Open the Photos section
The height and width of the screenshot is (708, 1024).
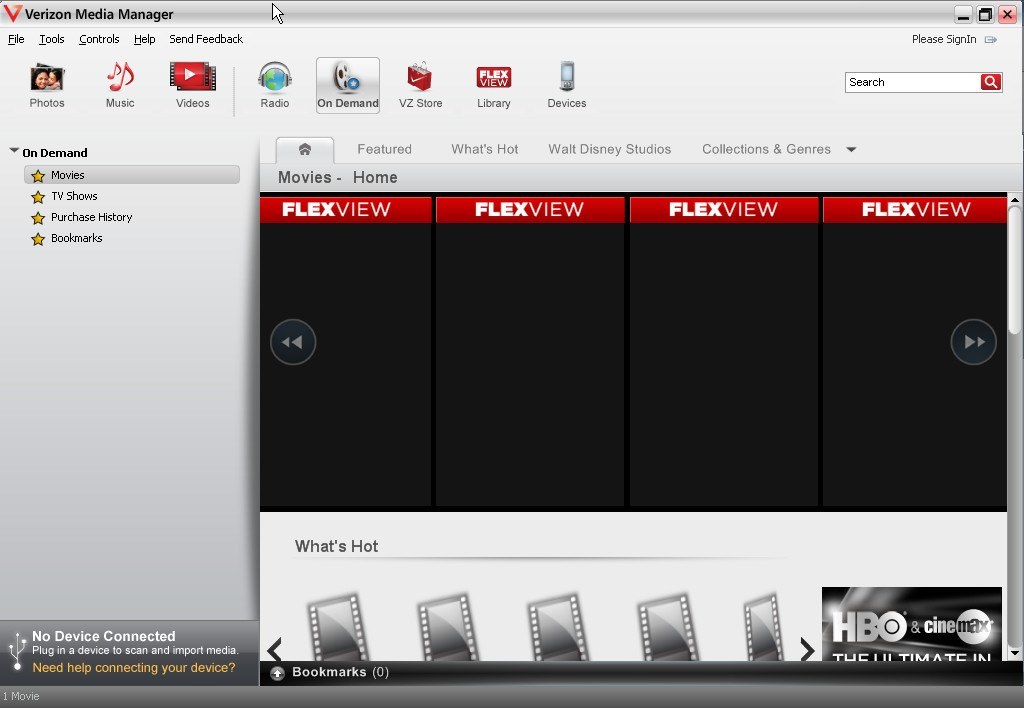(x=47, y=85)
